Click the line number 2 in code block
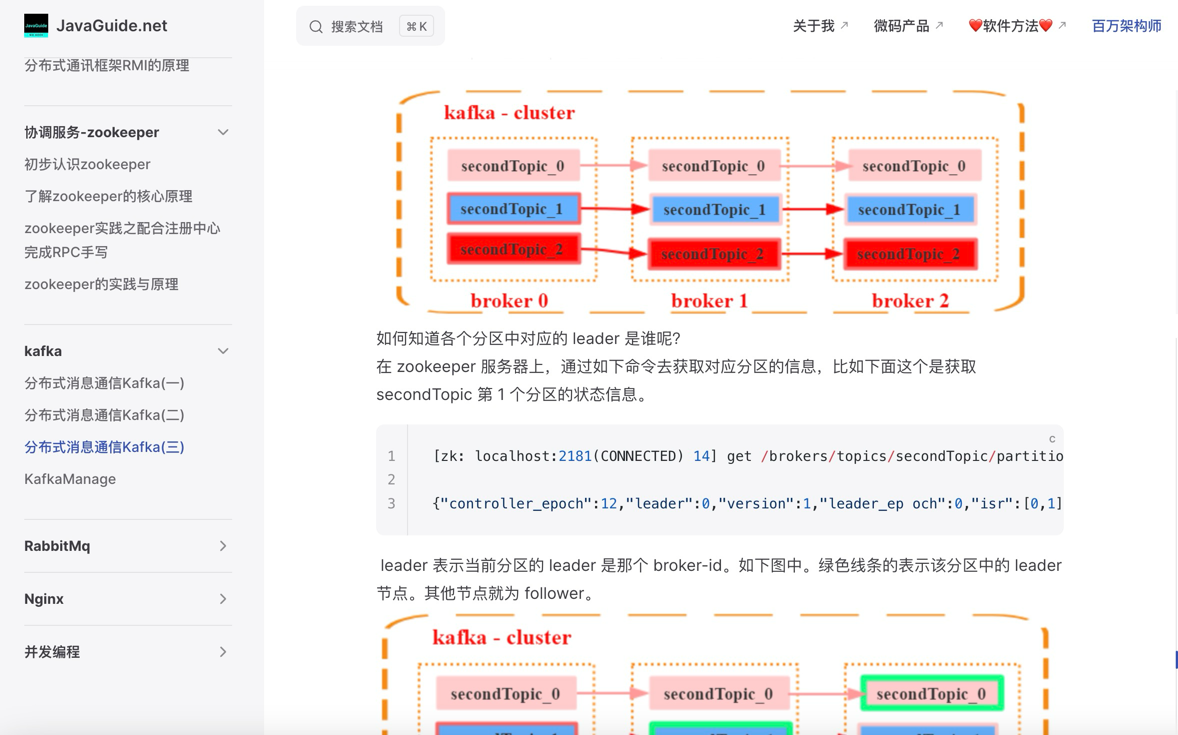 [391, 479]
